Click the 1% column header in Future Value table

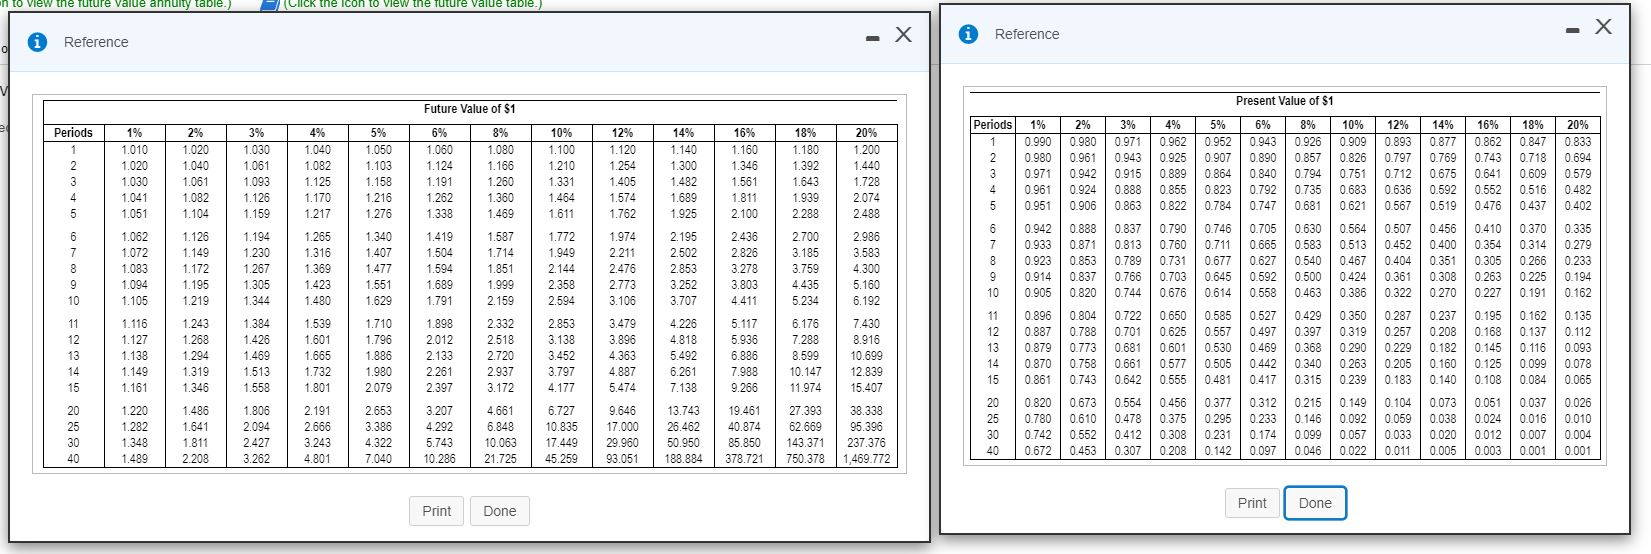[x=134, y=133]
